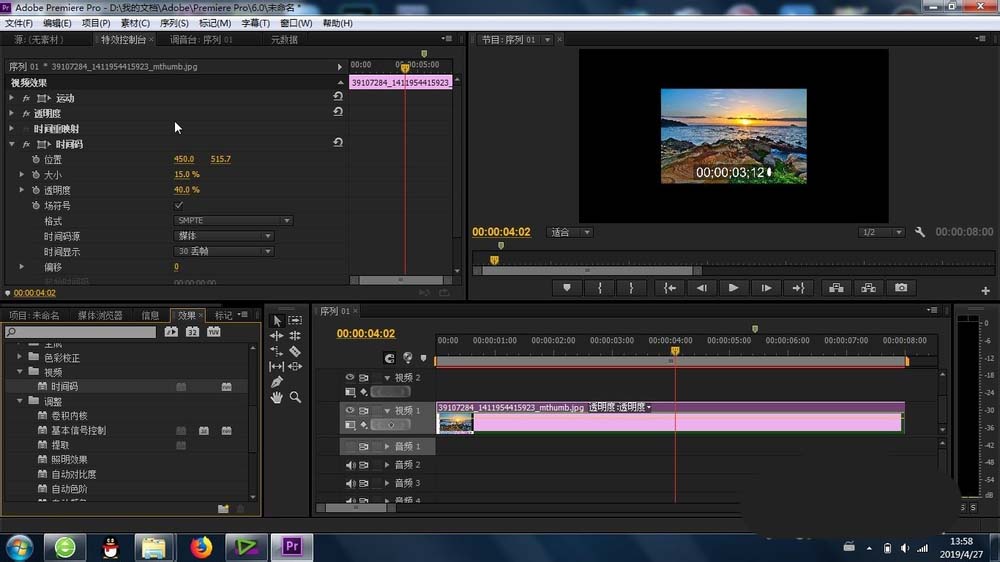Filter effects by 32-bit color badge
Screen dimensions: 1000x562
(x=192, y=332)
